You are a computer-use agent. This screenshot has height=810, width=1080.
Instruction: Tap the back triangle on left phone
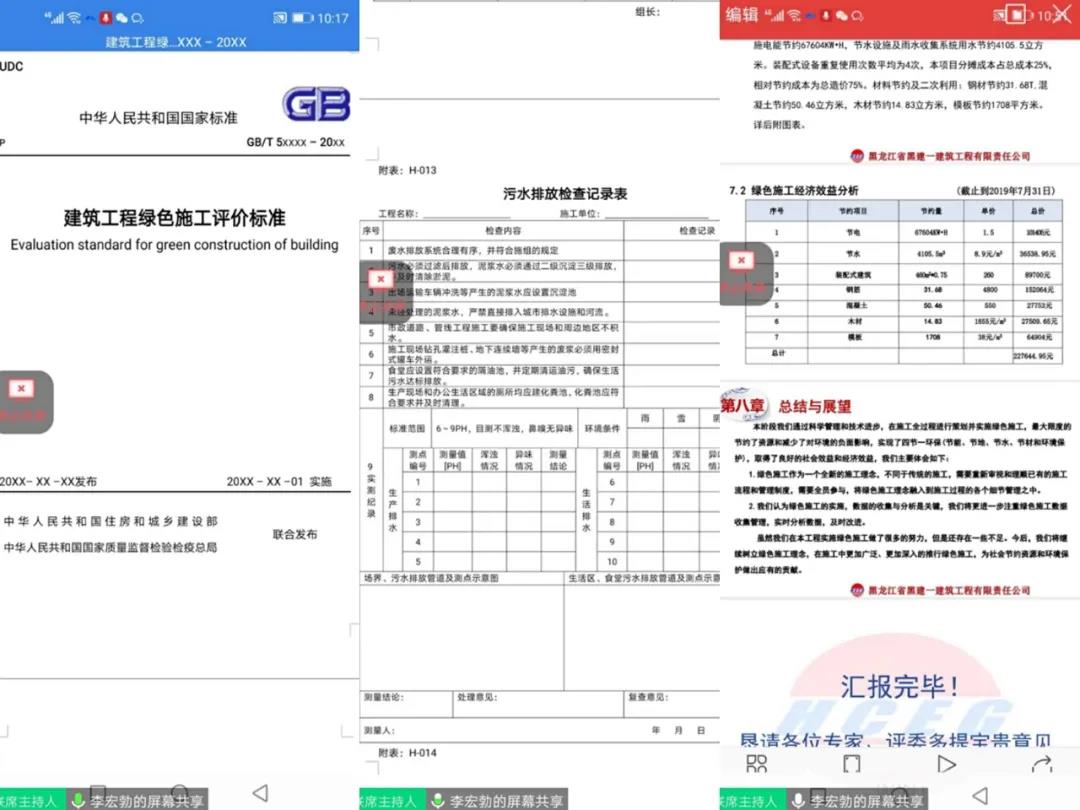click(x=260, y=793)
